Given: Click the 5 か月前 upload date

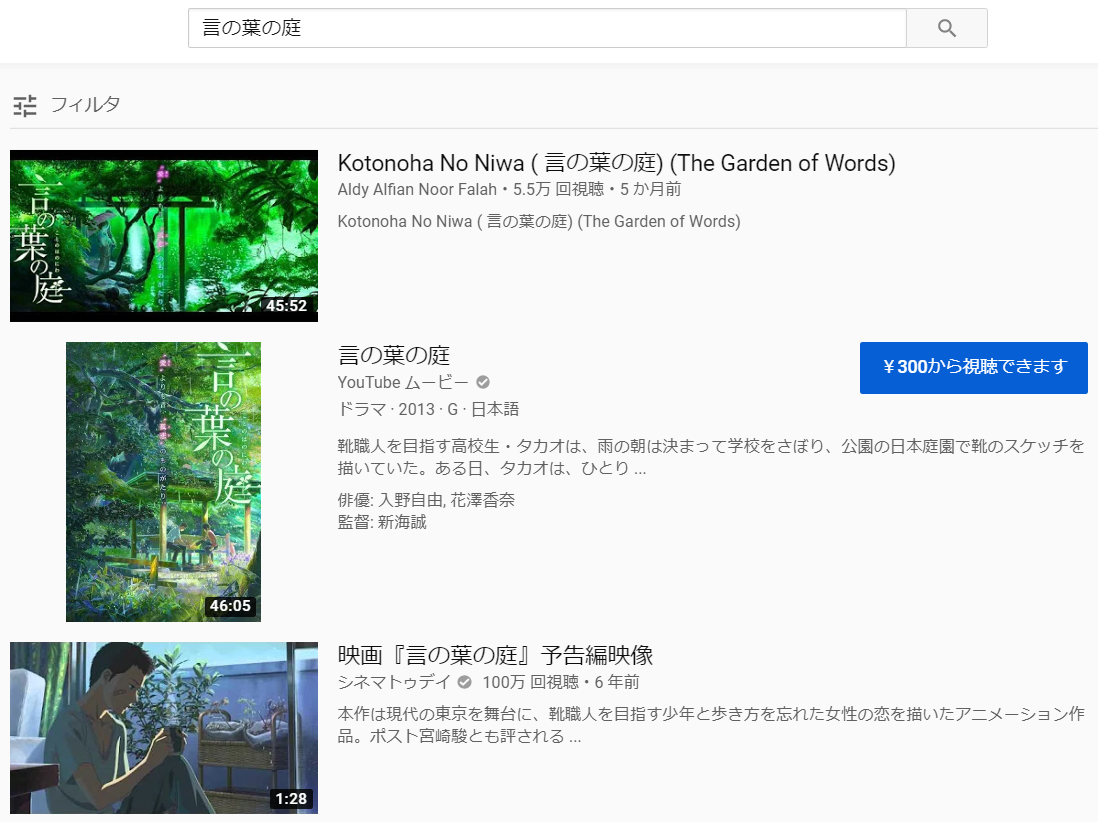Looking at the screenshot, I should tap(651, 190).
